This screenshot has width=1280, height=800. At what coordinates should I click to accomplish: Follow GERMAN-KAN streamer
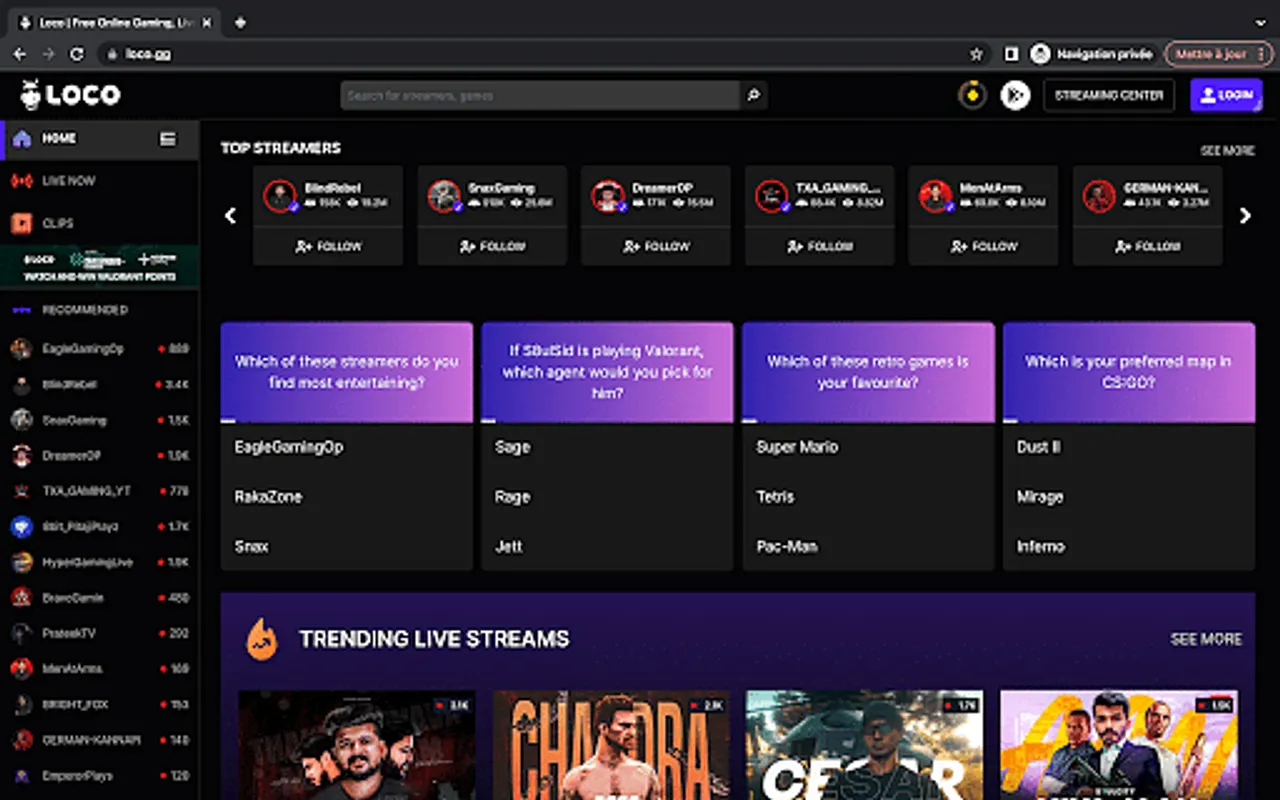[1148, 246]
